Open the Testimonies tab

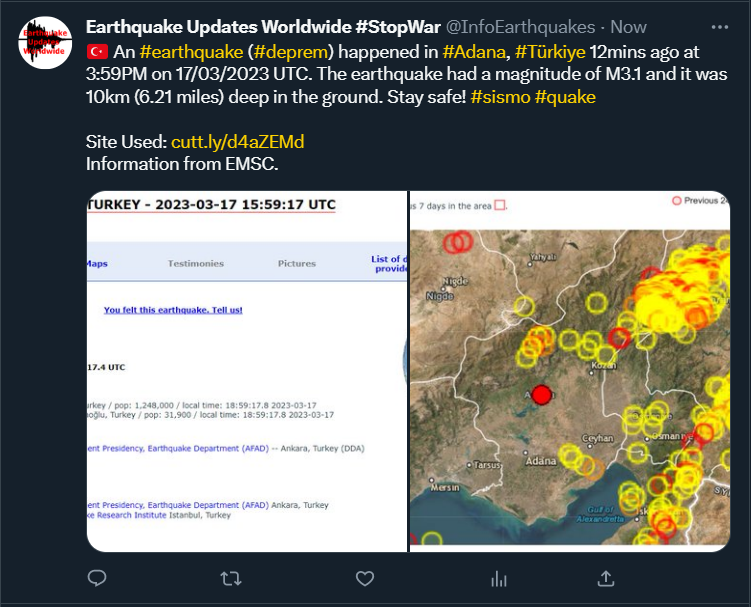(x=196, y=264)
